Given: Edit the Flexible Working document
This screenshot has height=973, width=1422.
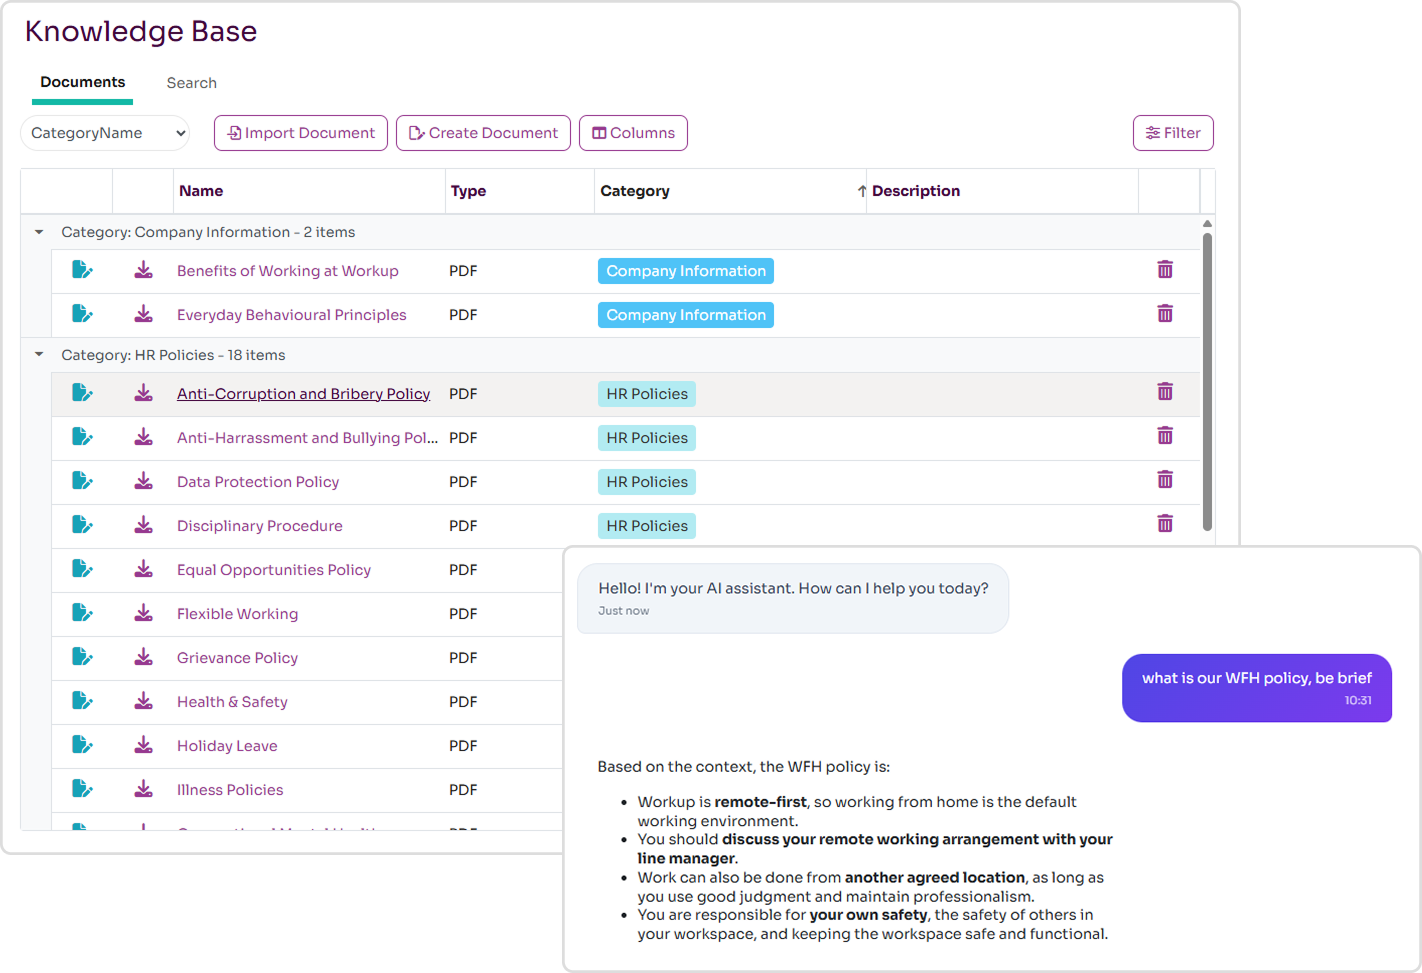Looking at the screenshot, I should tap(82, 613).
